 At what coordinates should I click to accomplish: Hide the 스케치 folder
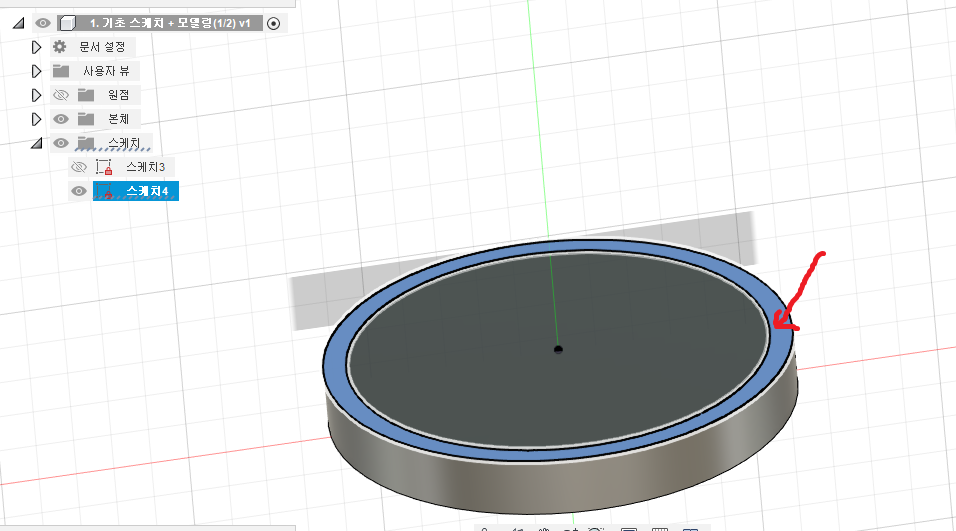click(61, 143)
